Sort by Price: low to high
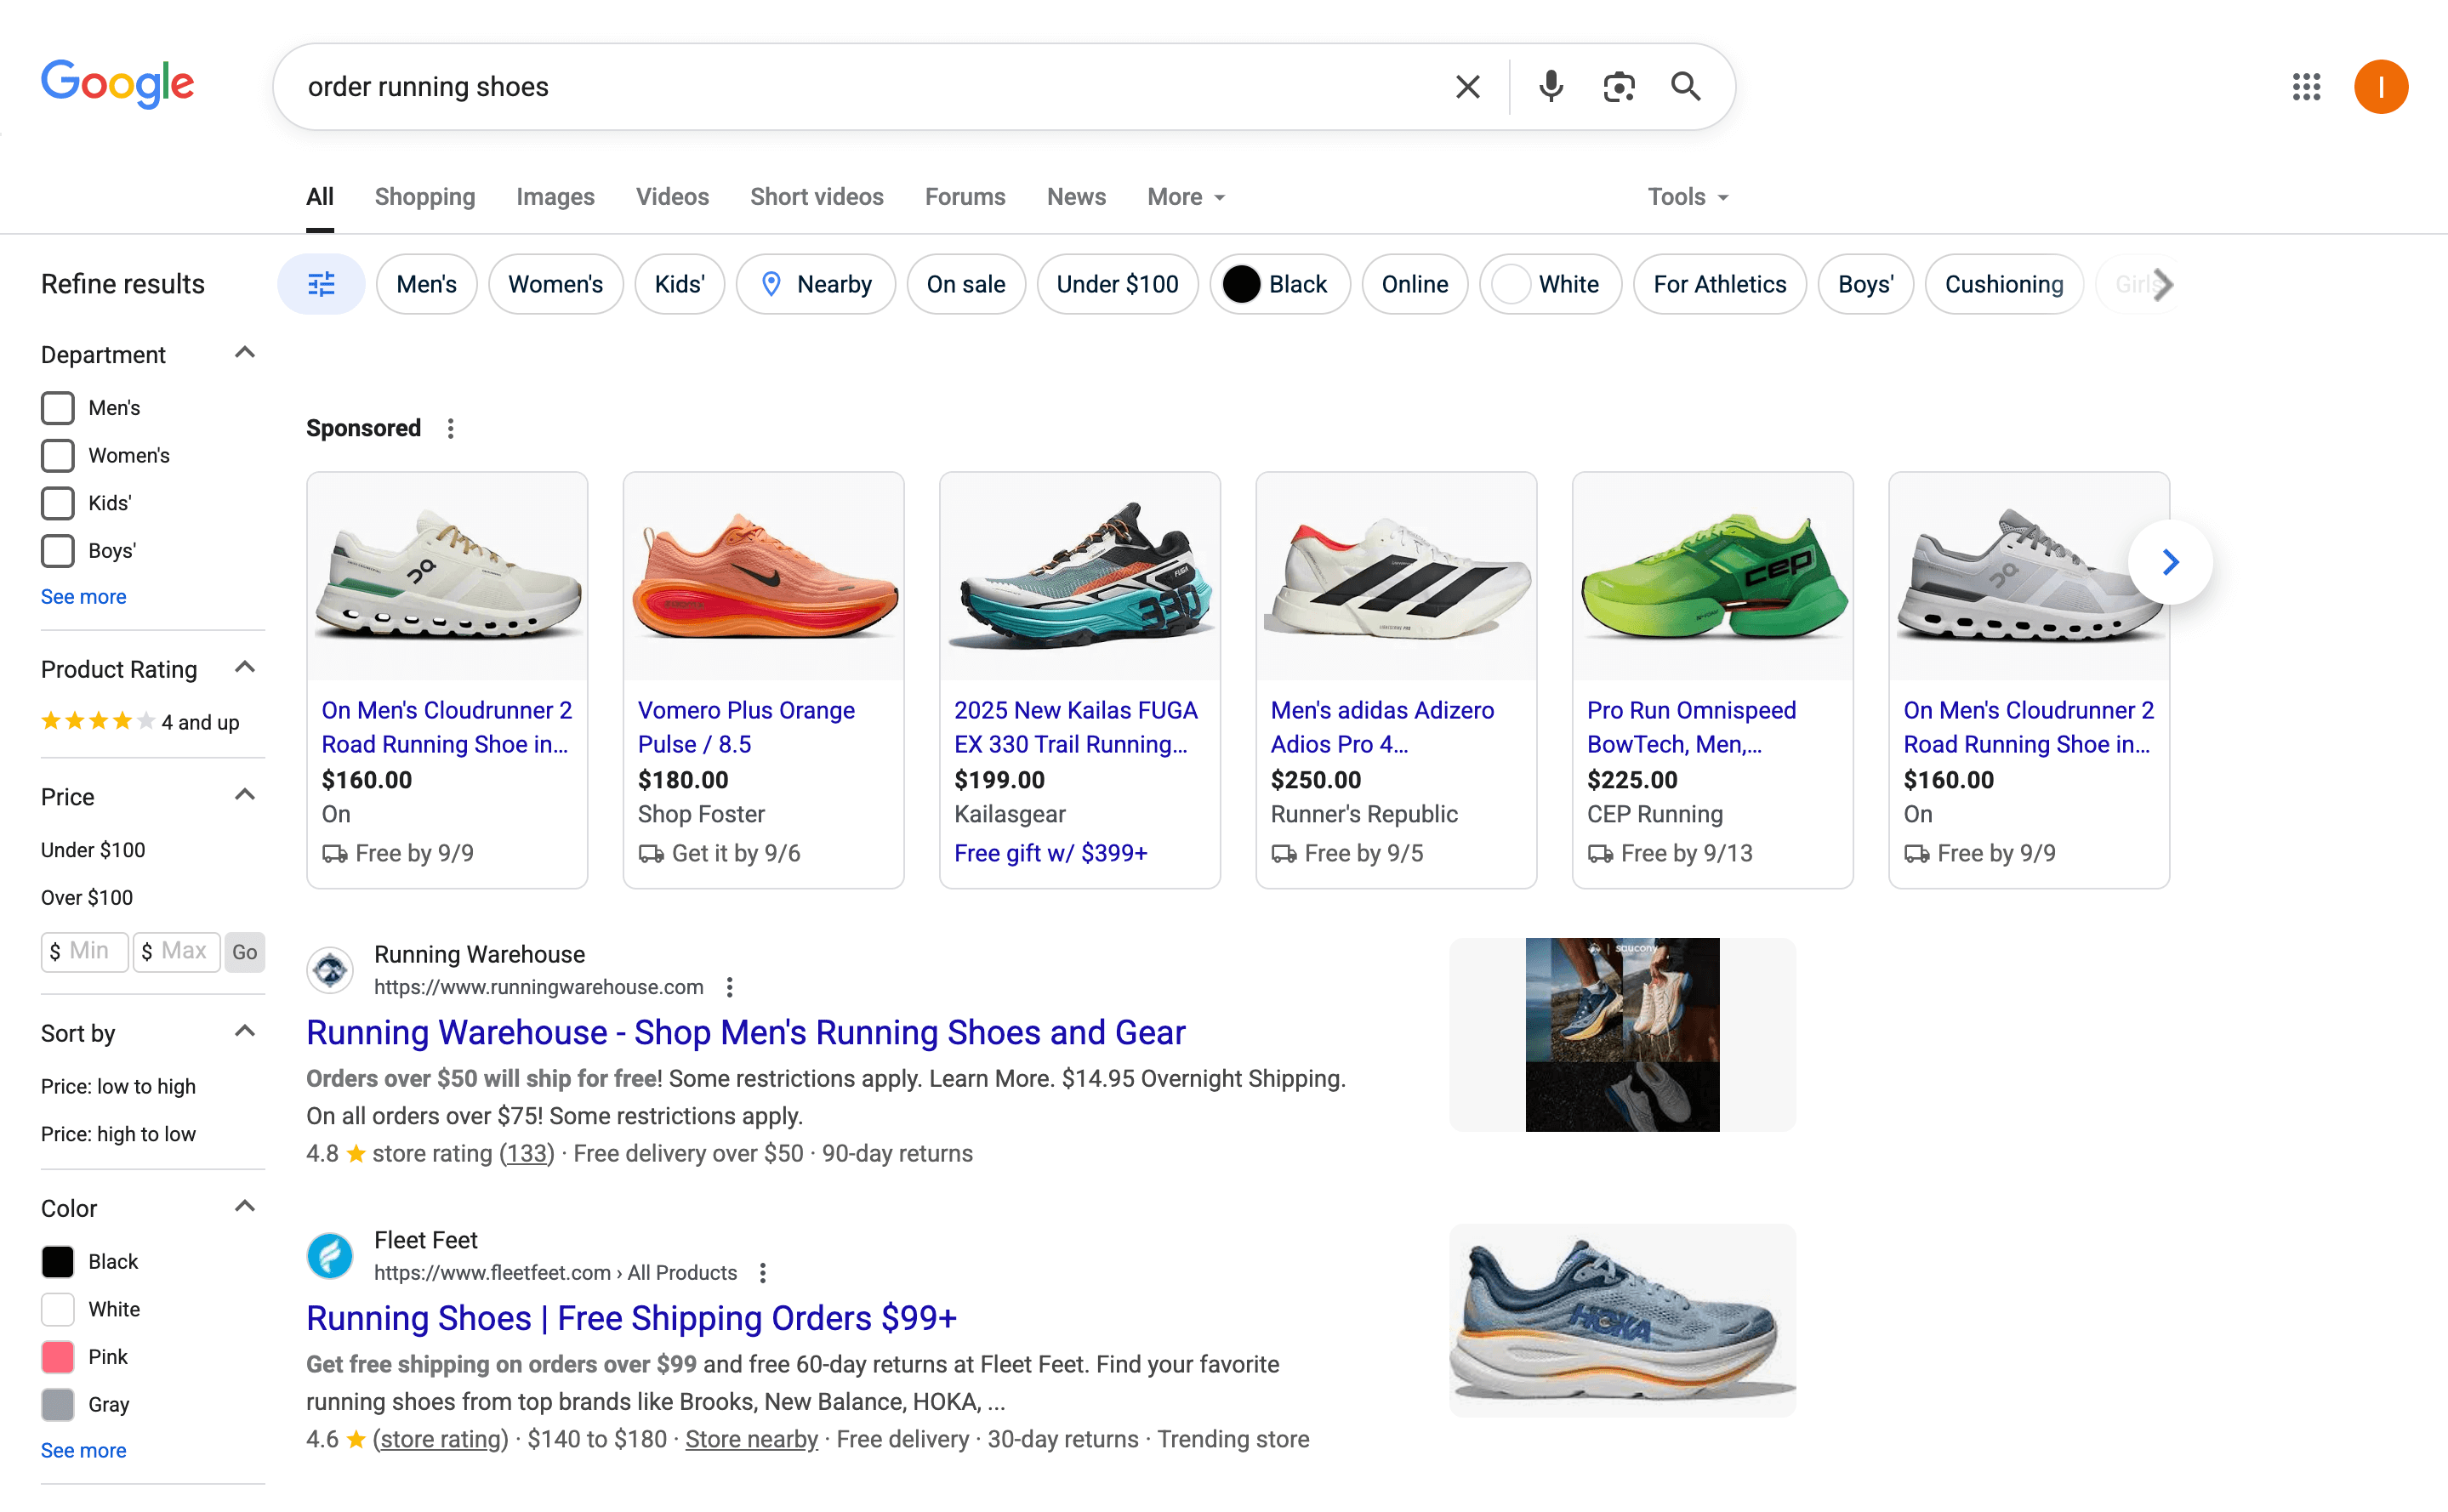Screen dimensions: 2448x1512 click(x=118, y=1087)
